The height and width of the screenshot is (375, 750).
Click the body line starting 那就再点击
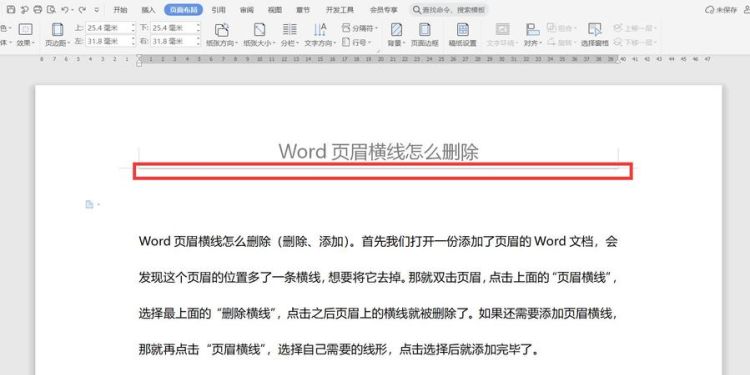point(339,350)
